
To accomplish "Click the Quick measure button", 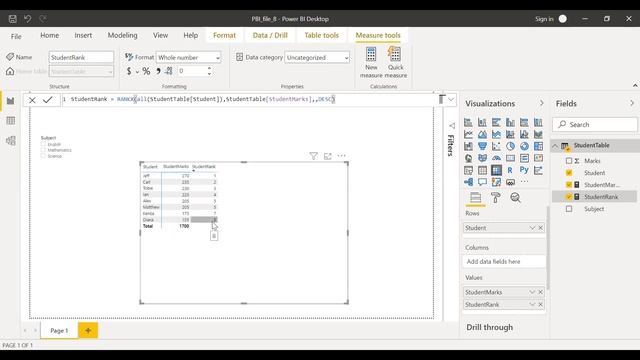I will (x=395, y=62).
